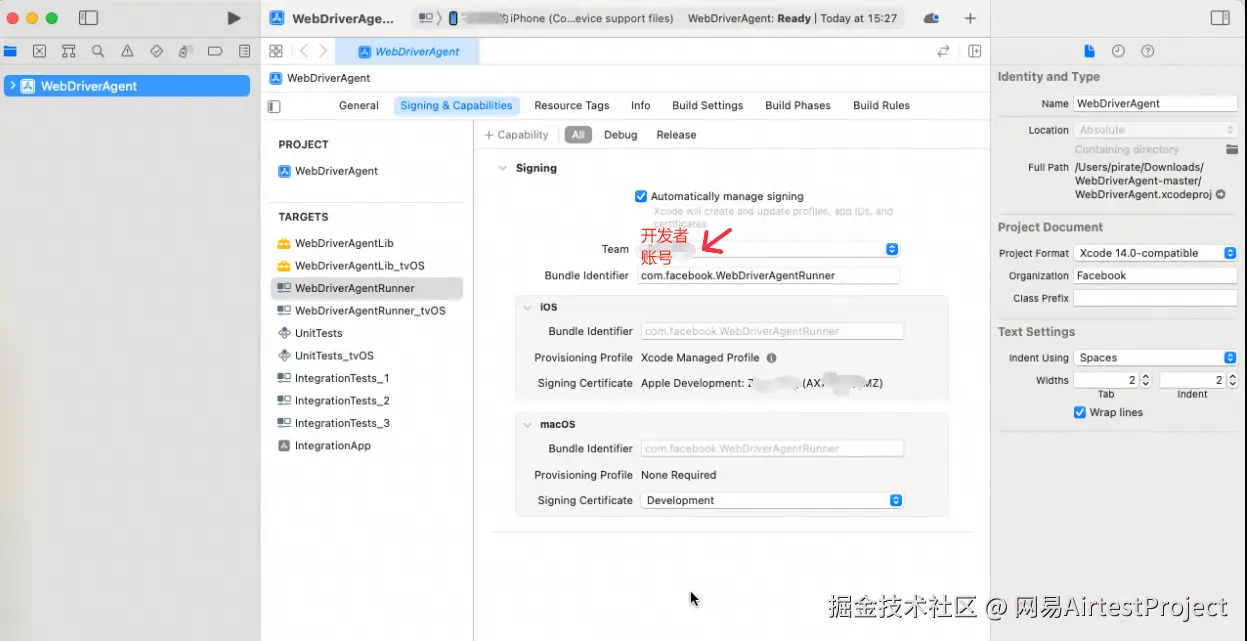This screenshot has width=1247, height=641.
Task: Switch to the Resource Tags tab
Action: (572, 105)
